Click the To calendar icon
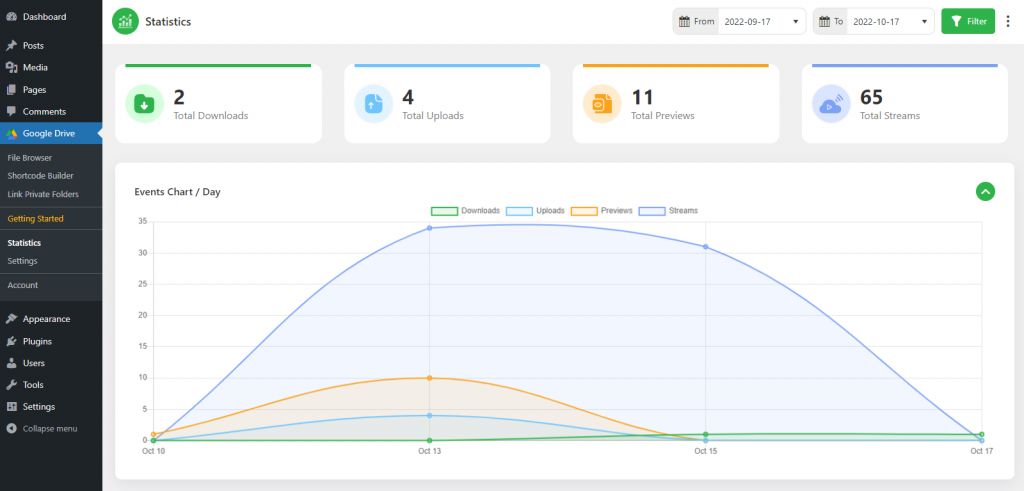Screen dimensions: 1024x491 (x=824, y=22)
